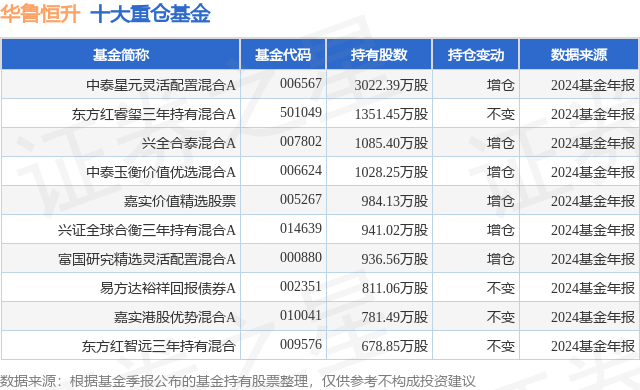The height and width of the screenshot is (390, 640).
Task: Open fund 东方红睿玺三年持有混合A
Action: (154, 114)
